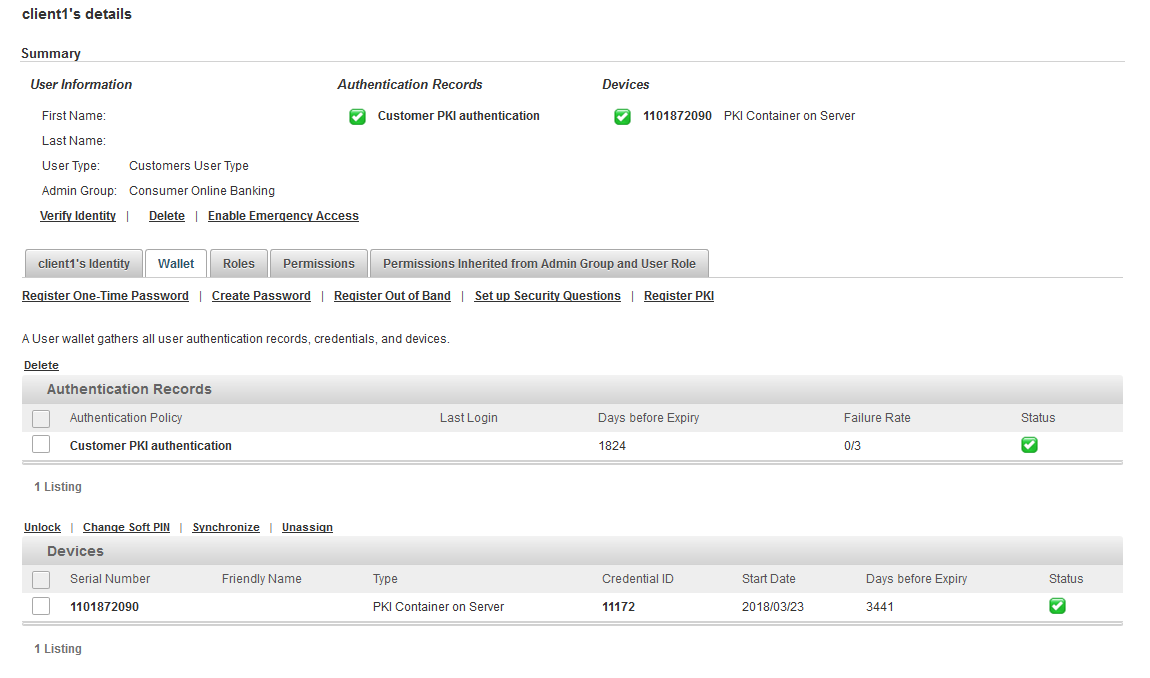Select the Wallet tab
This screenshot has width=1150, height=678.
click(176, 263)
